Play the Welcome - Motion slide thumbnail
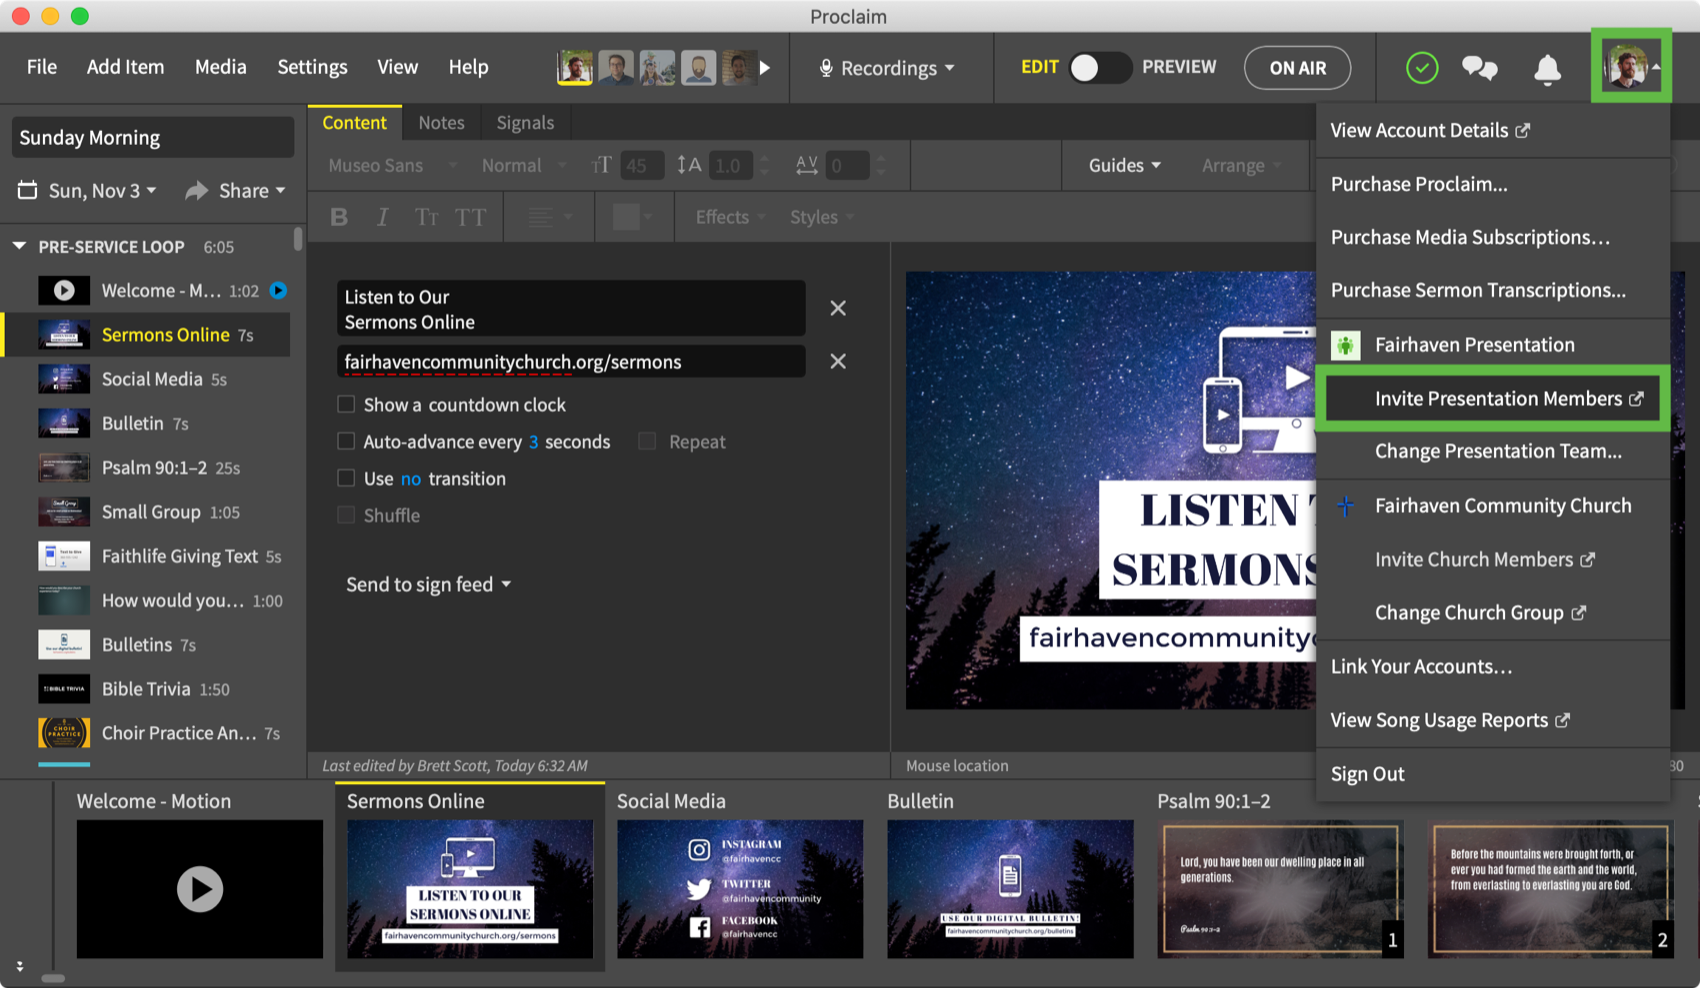This screenshot has width=1700, height=988. click(200, 889)
